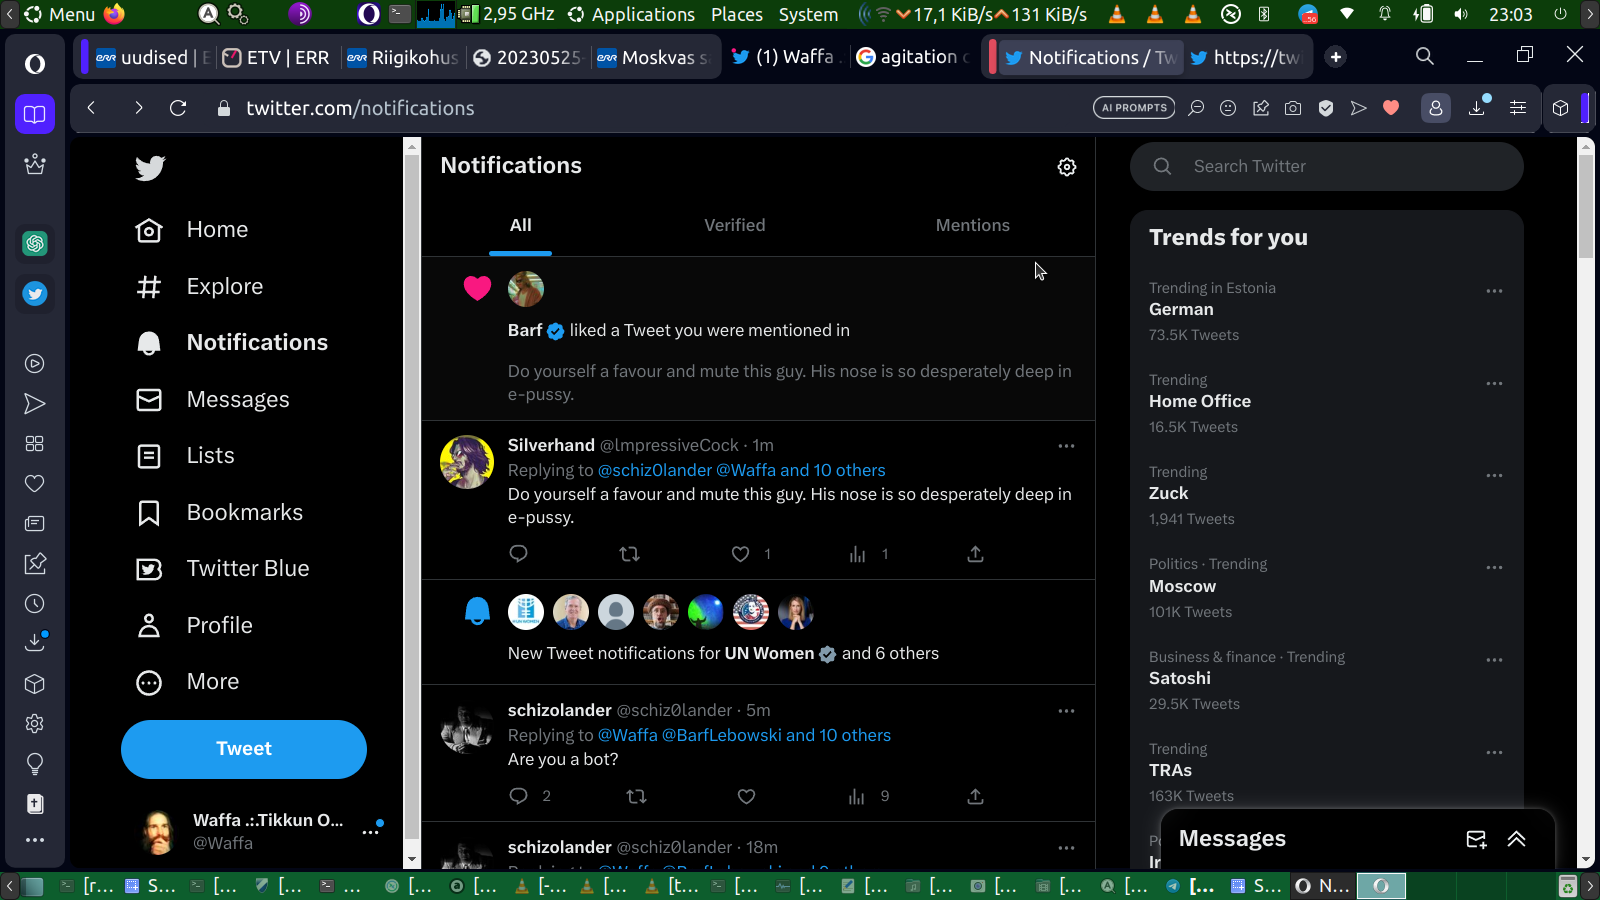Share Silverhand's tweet
The height and width of the screenshot is (900, 1600).
coord(975,554)
